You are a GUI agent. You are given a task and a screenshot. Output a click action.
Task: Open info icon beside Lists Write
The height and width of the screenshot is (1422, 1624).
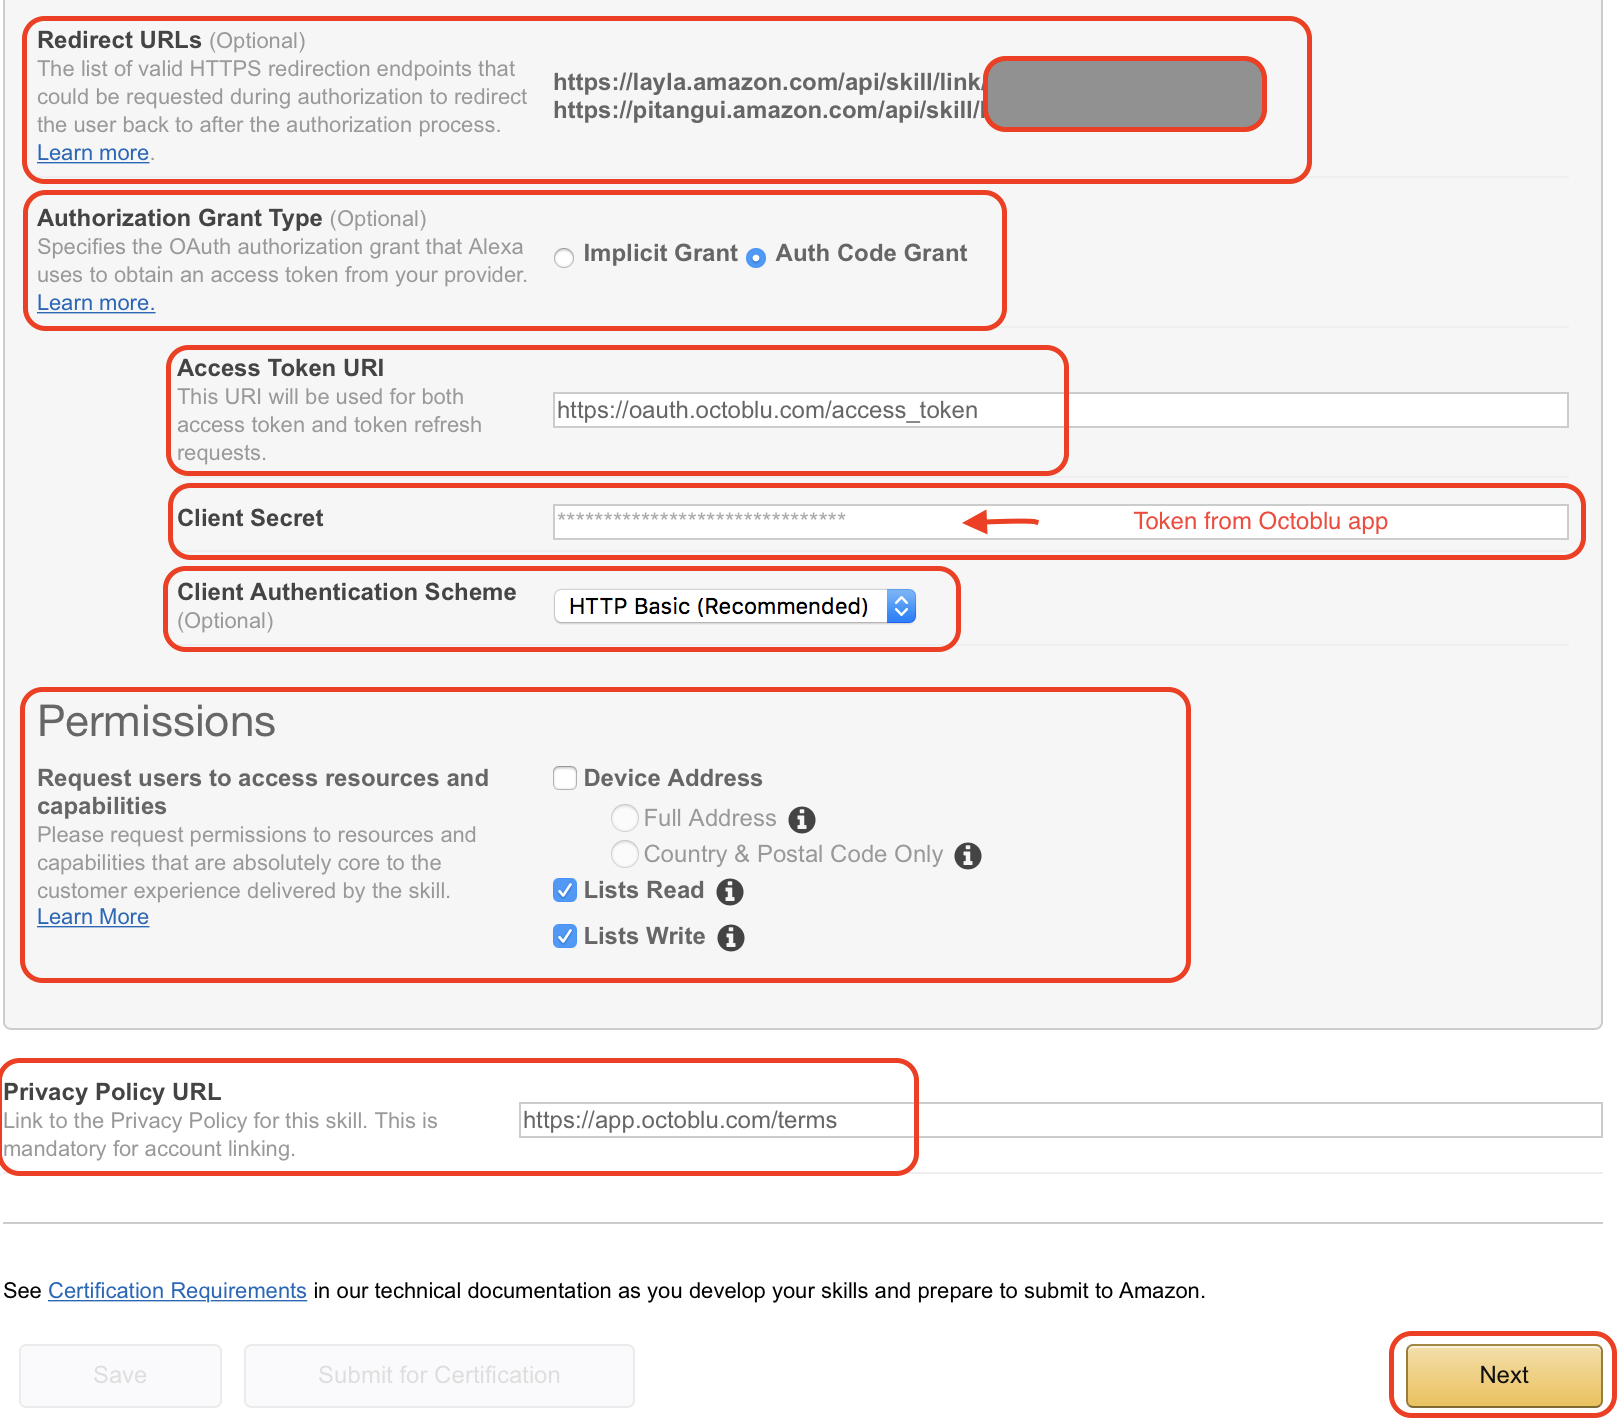tap(731, 938)
